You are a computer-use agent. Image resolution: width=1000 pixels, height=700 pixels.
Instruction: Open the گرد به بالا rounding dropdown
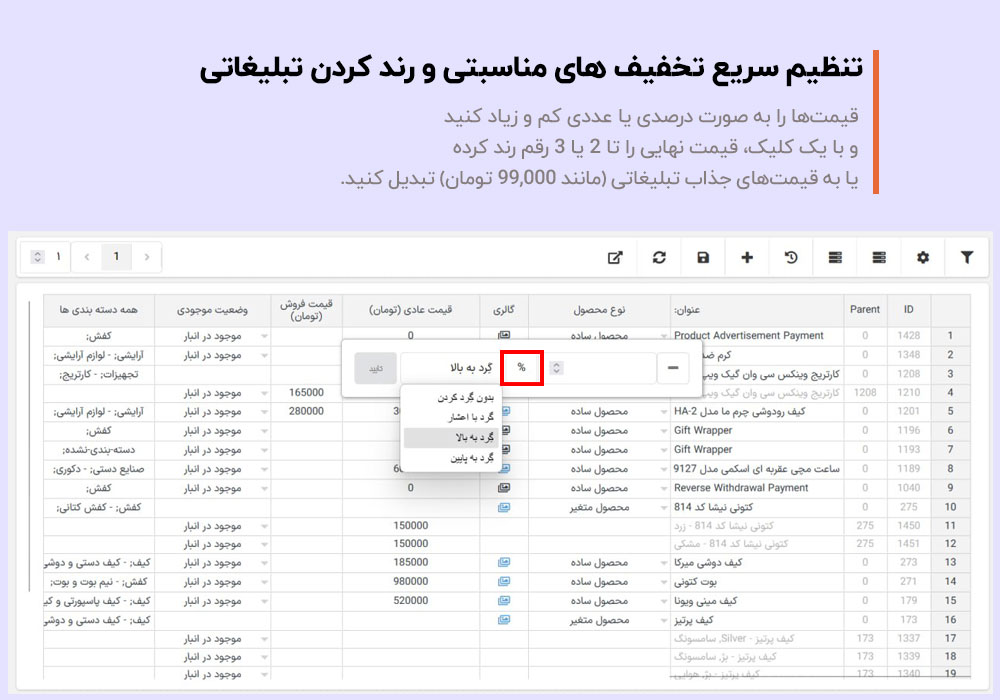(452, 368)
